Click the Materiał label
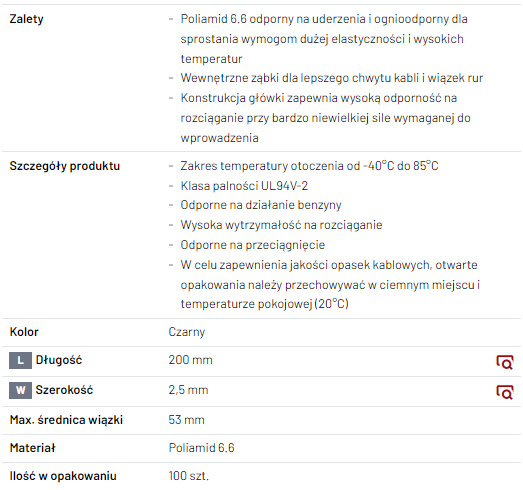The width and height of the screenshot is (523, 490). pos(32,448)
